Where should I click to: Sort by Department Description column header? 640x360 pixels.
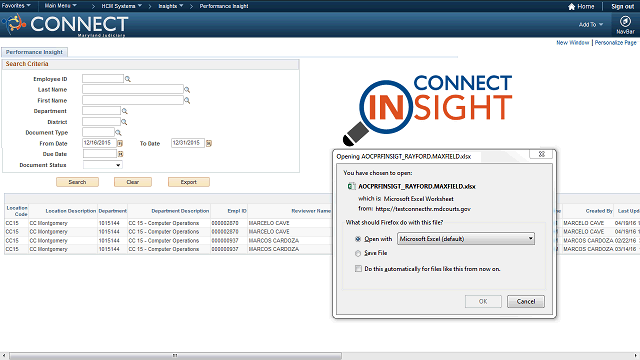coord(180,211)
